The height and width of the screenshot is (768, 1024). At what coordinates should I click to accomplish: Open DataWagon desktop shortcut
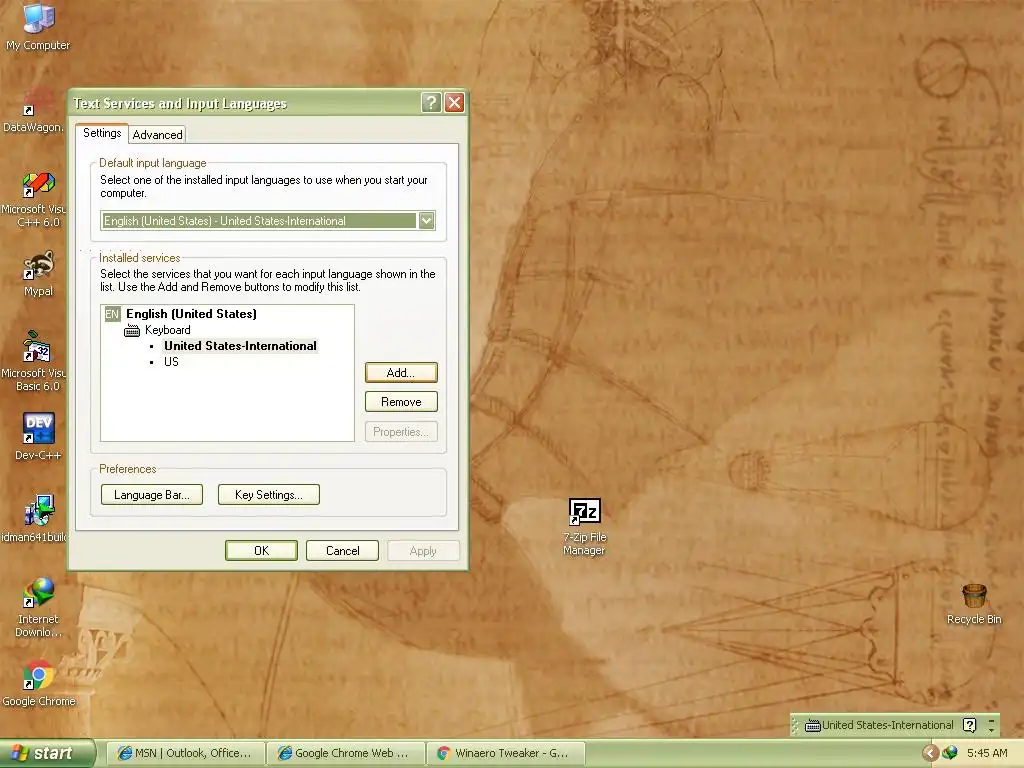pos(33,110)
